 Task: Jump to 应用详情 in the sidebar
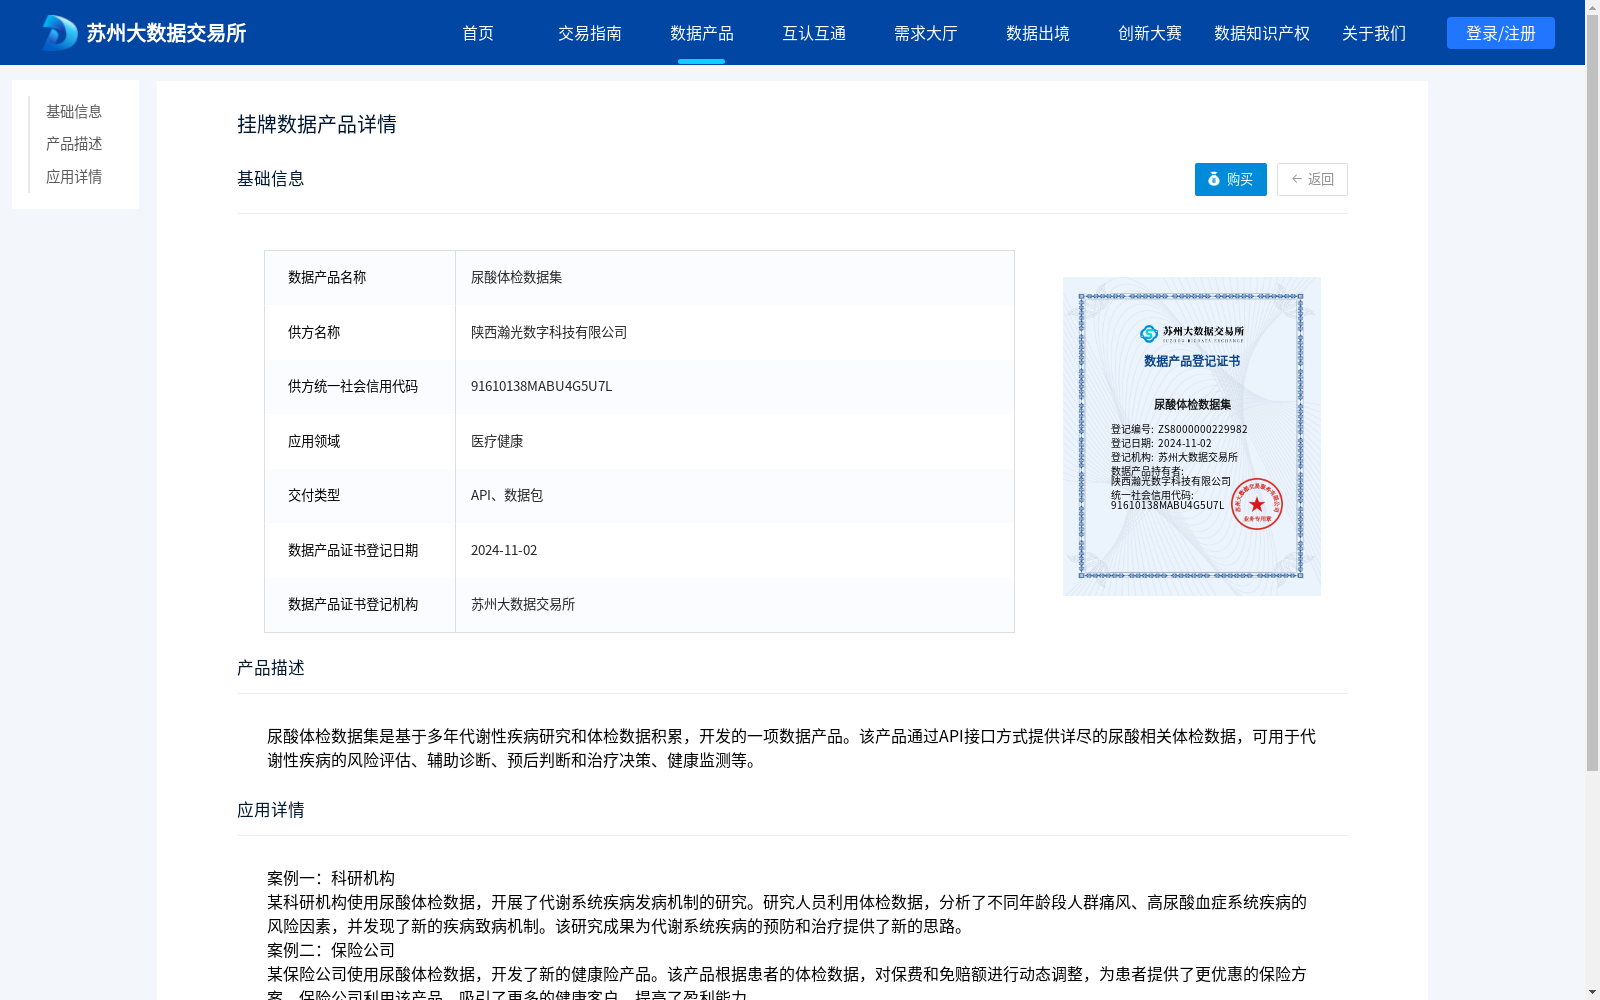[x=74, y=177]
